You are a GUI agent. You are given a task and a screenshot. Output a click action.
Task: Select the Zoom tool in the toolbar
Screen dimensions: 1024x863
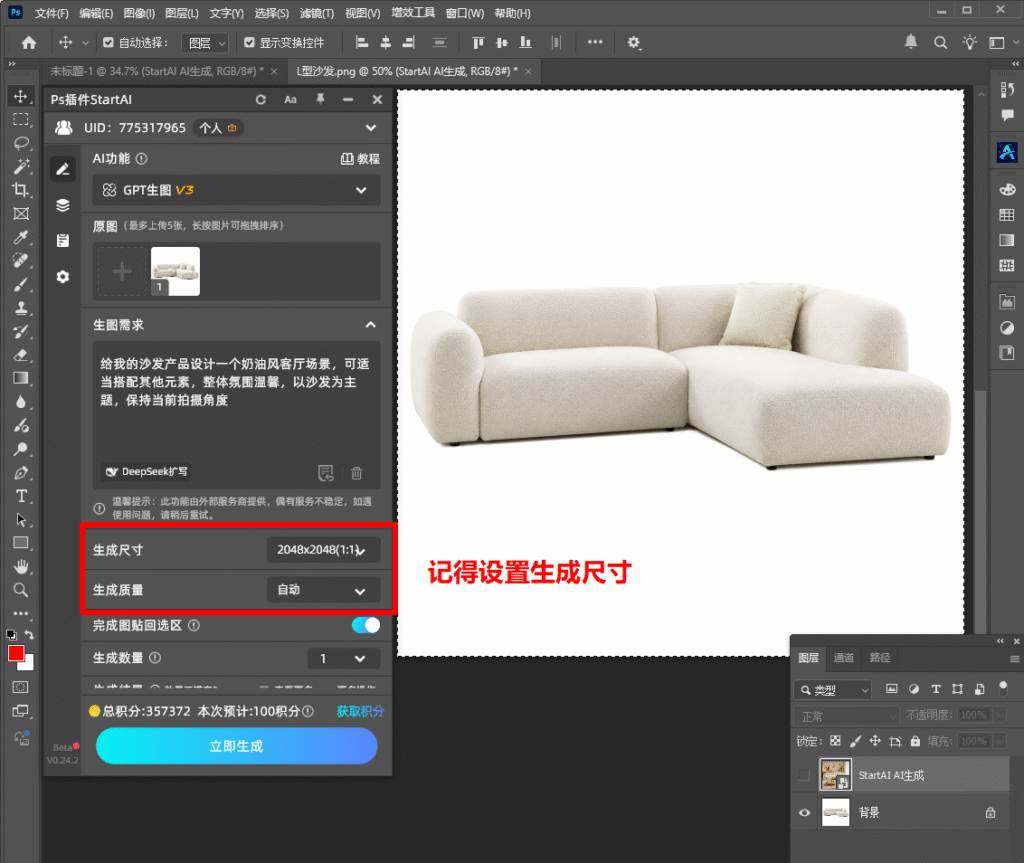pos(21,590)
